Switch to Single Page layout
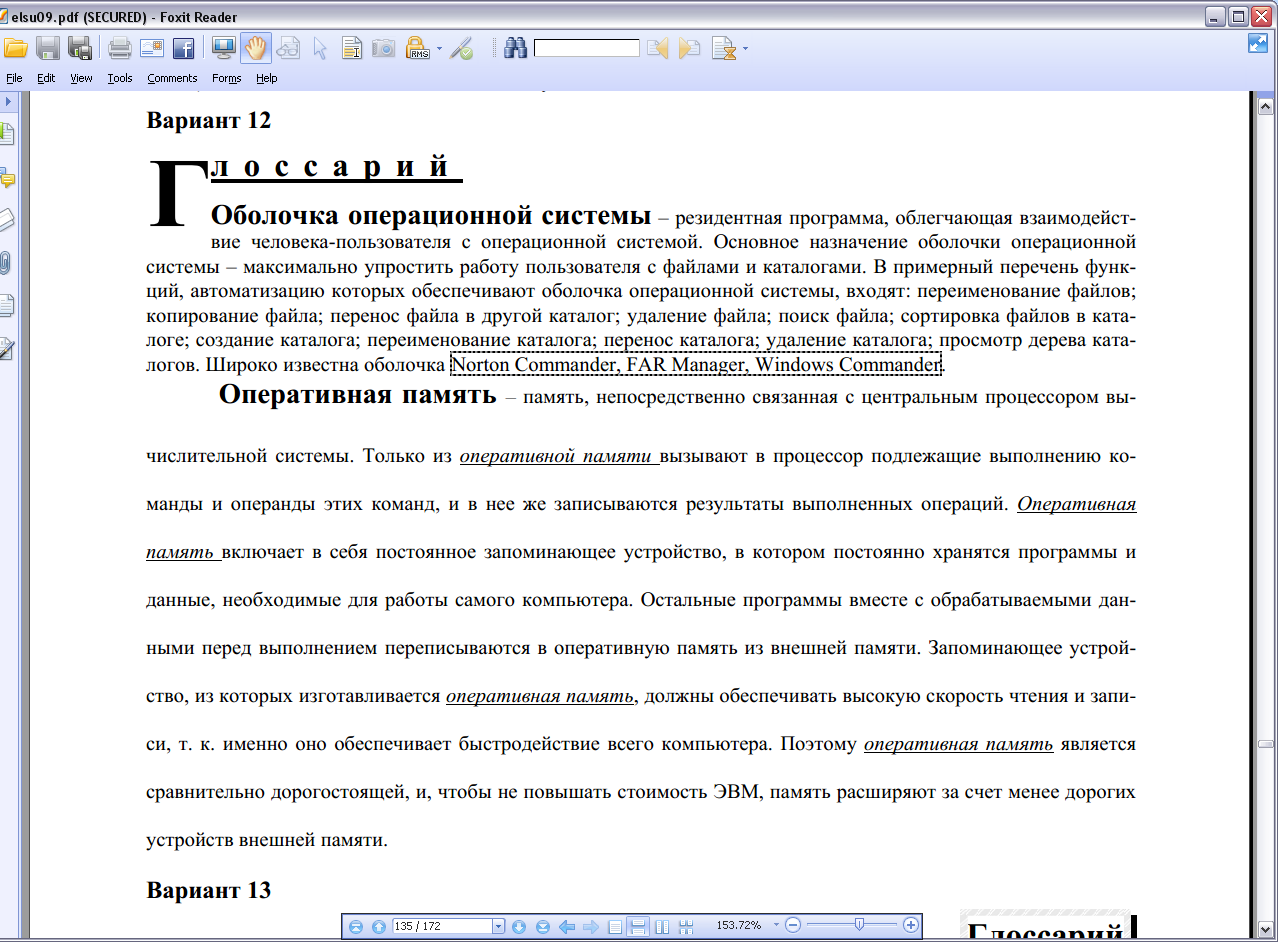The image size is (1278, 942). (615, 927)
